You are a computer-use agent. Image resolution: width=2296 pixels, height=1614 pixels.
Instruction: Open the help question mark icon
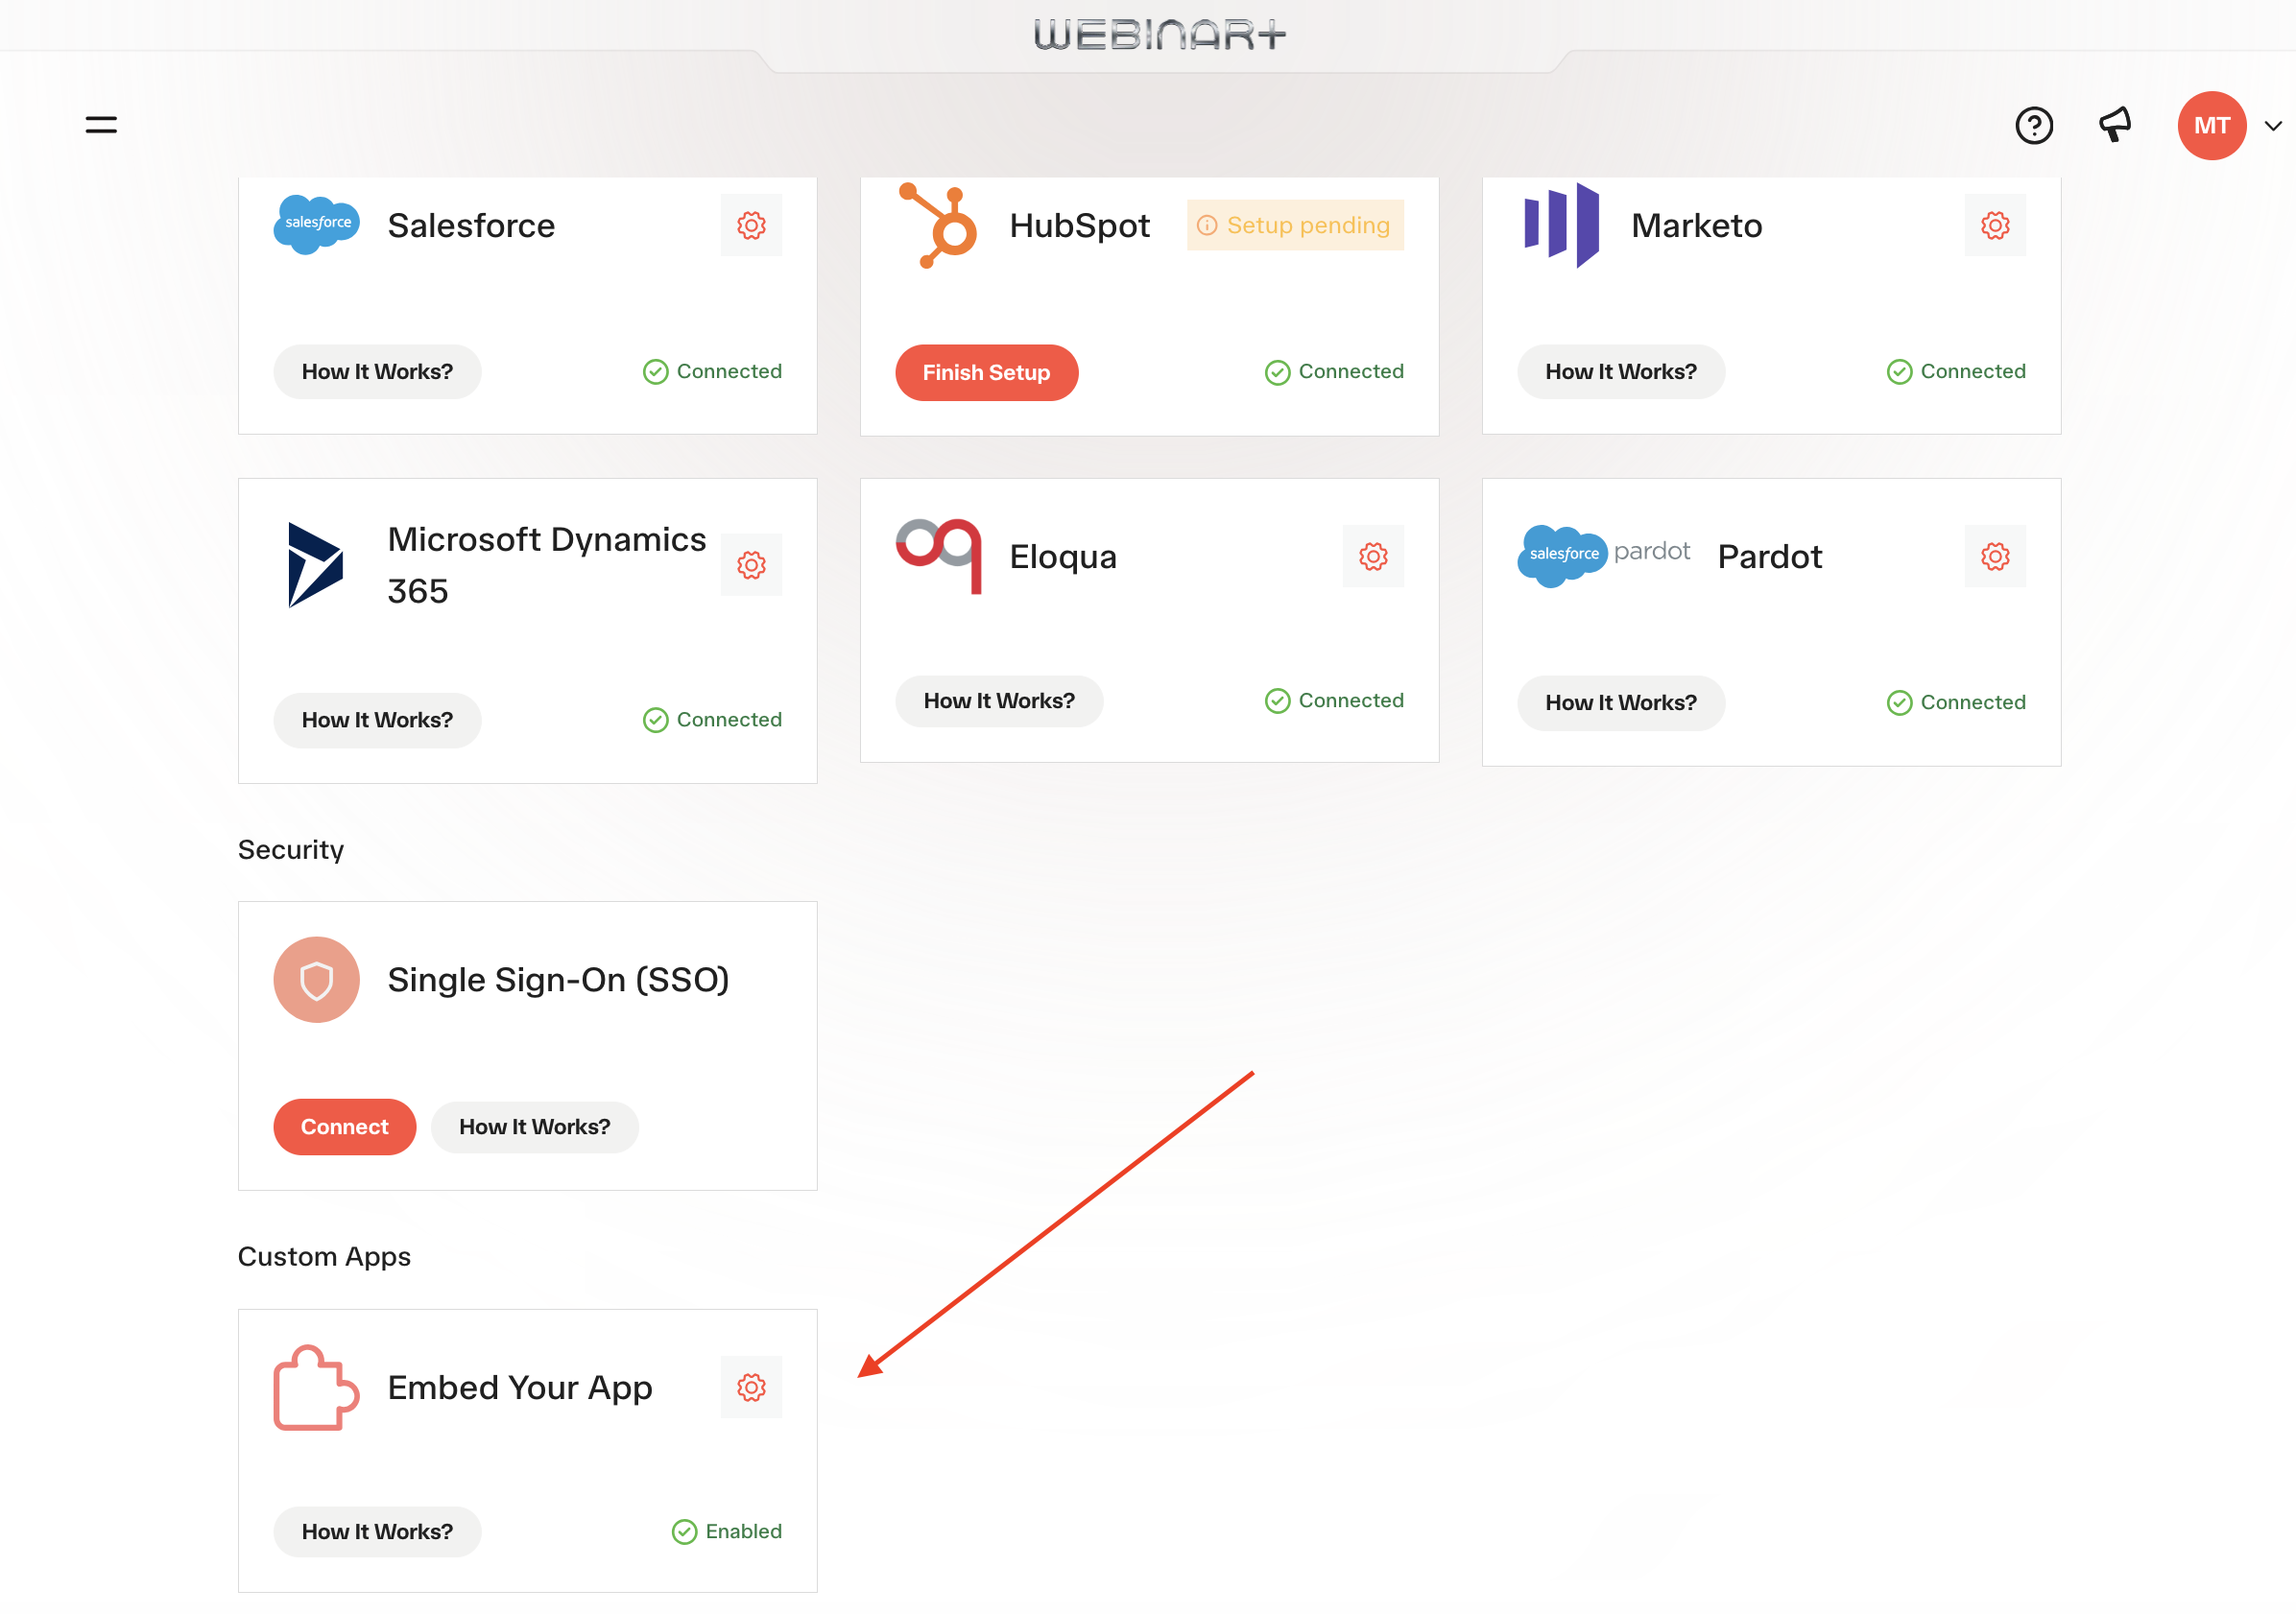tap(2033, 125)
